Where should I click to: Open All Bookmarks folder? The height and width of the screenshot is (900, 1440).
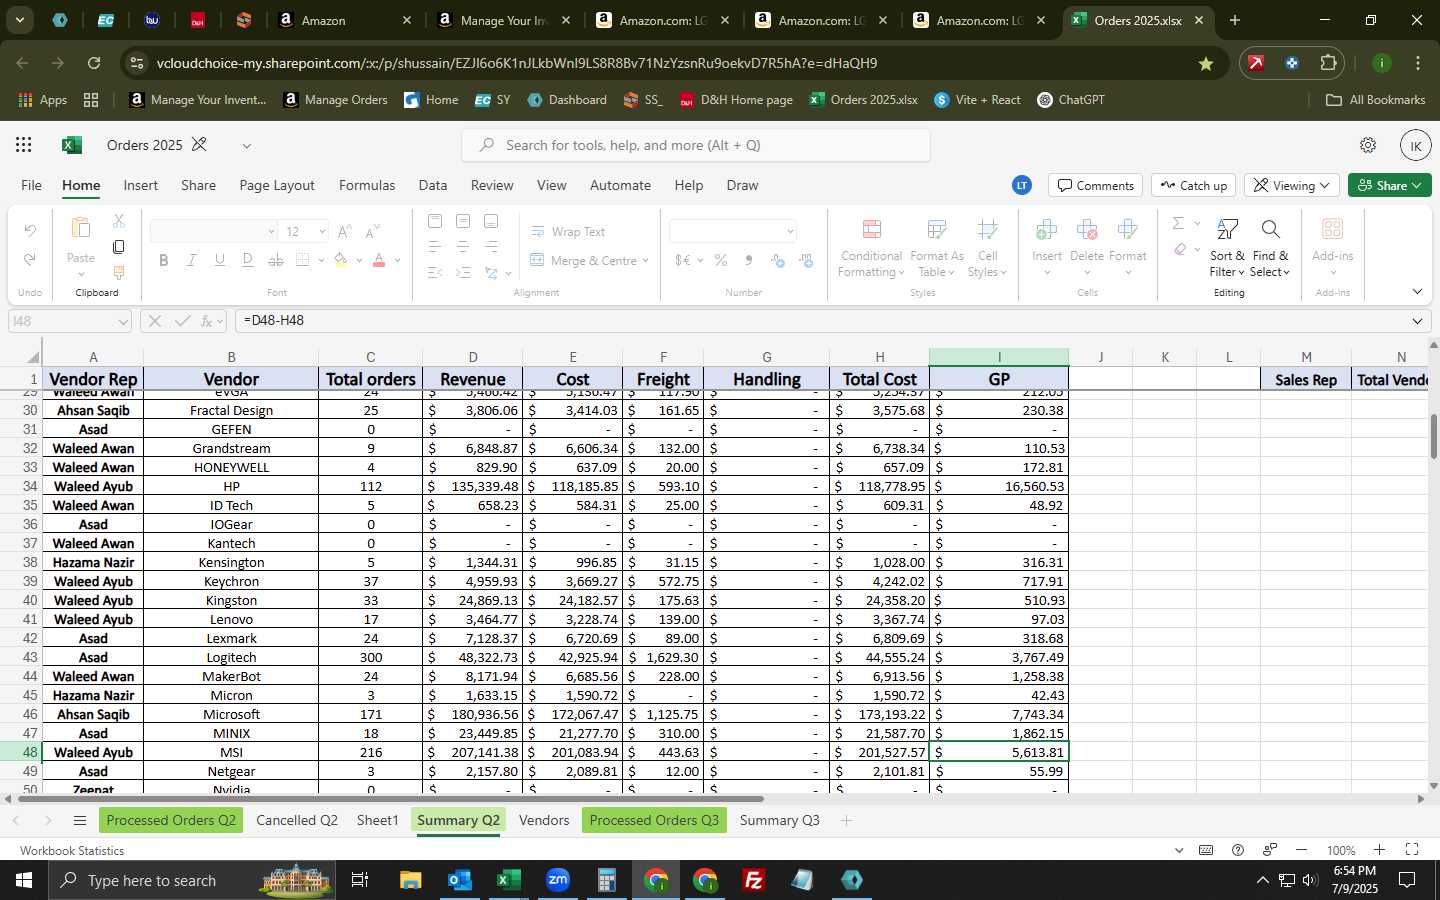pos(1375,100)
